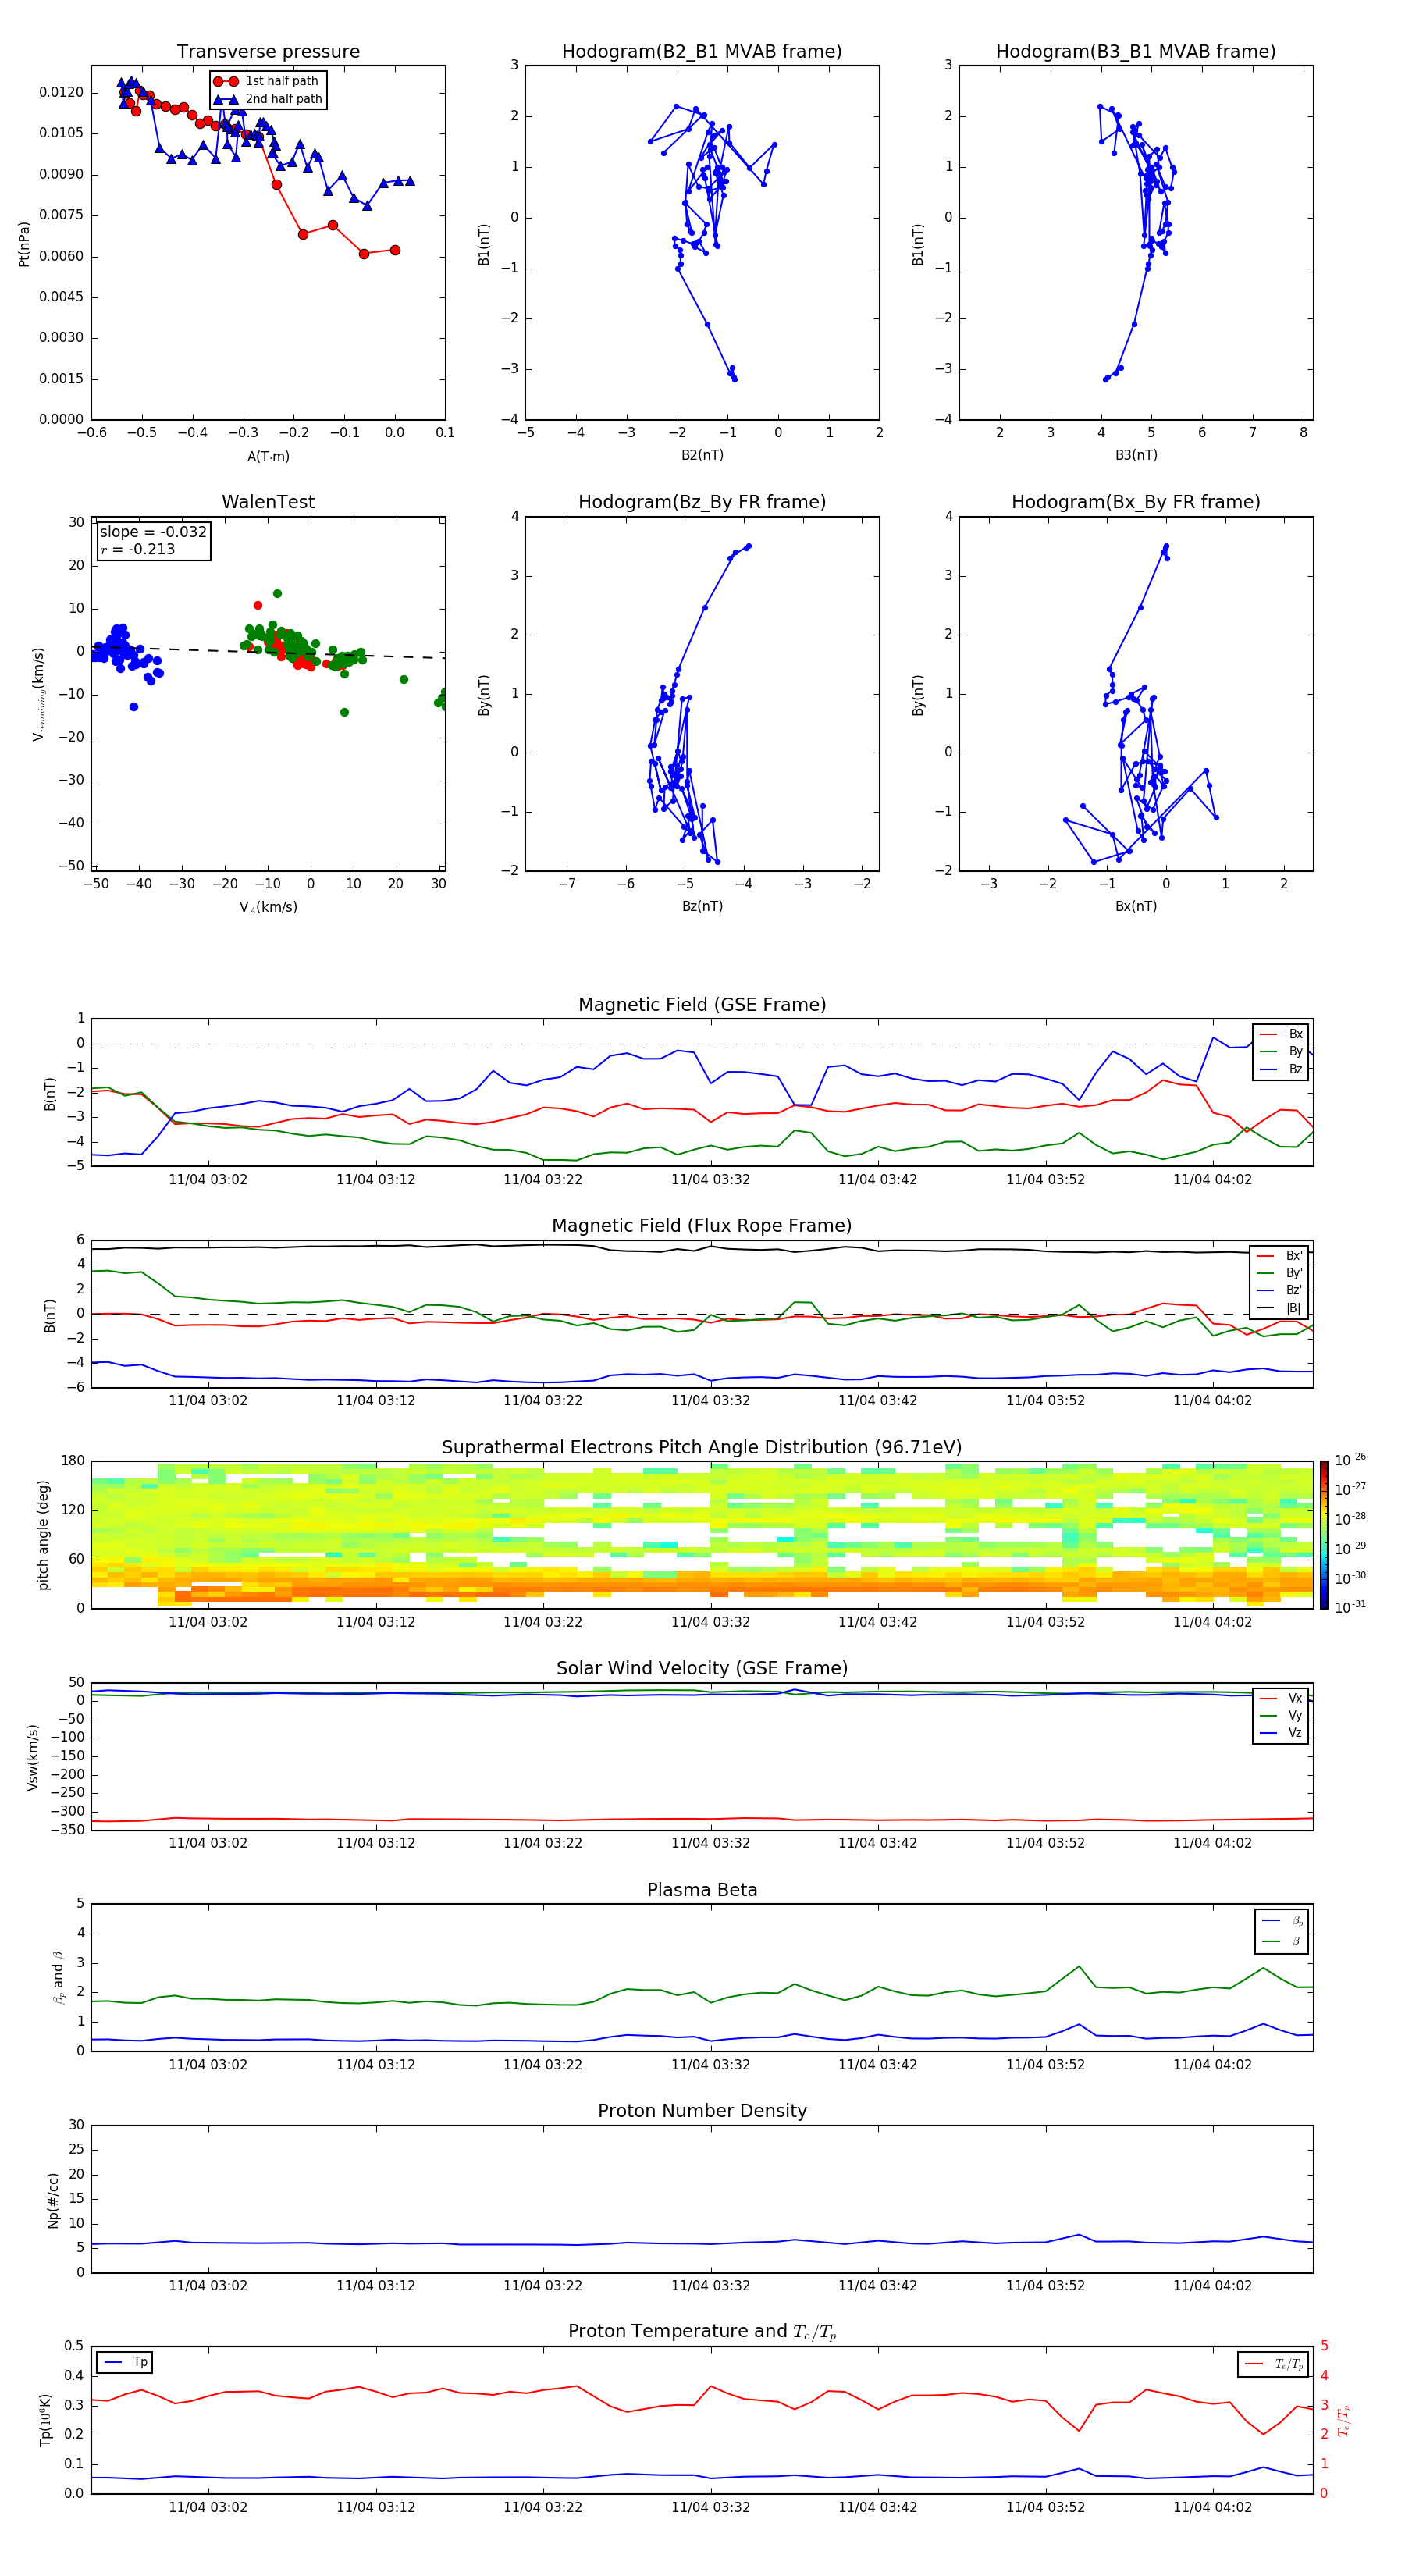Viewport: 1405px width, 2576px height.
Task: Click the "B3(nT)" x-axis label
Action: [1136, 455]
